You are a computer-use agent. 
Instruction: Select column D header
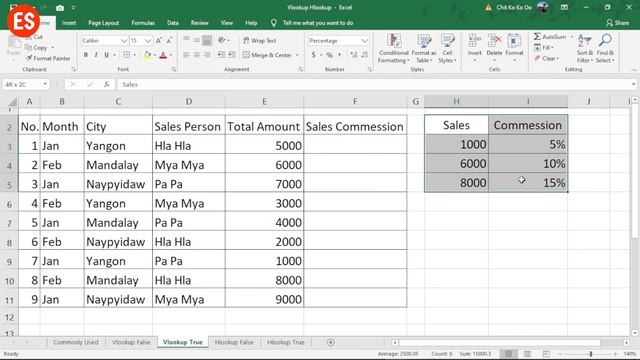pyautogui.click(x=189, y=101)
